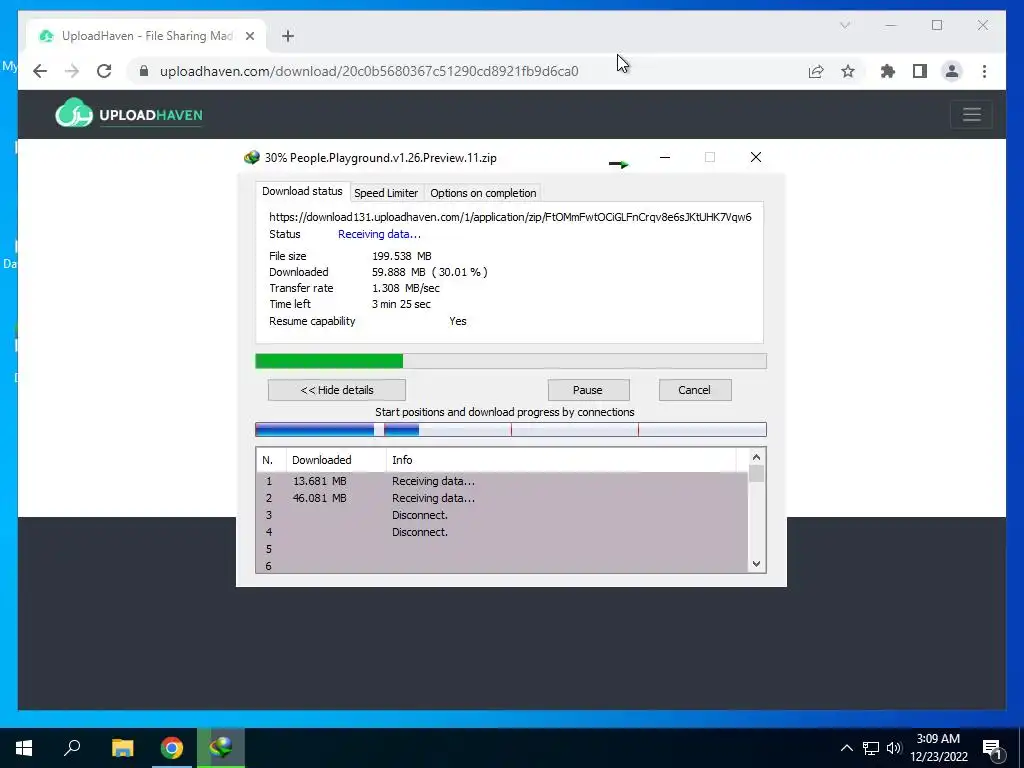Open Chrome tab search dropdown arrow

[844, 25]
